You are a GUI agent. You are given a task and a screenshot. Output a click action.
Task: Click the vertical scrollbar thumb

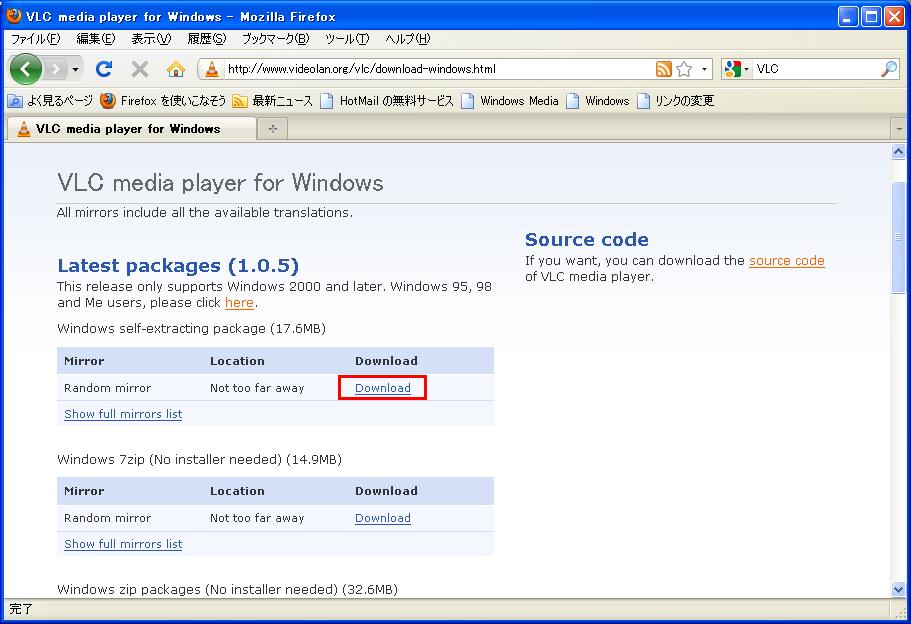point(898,237)
